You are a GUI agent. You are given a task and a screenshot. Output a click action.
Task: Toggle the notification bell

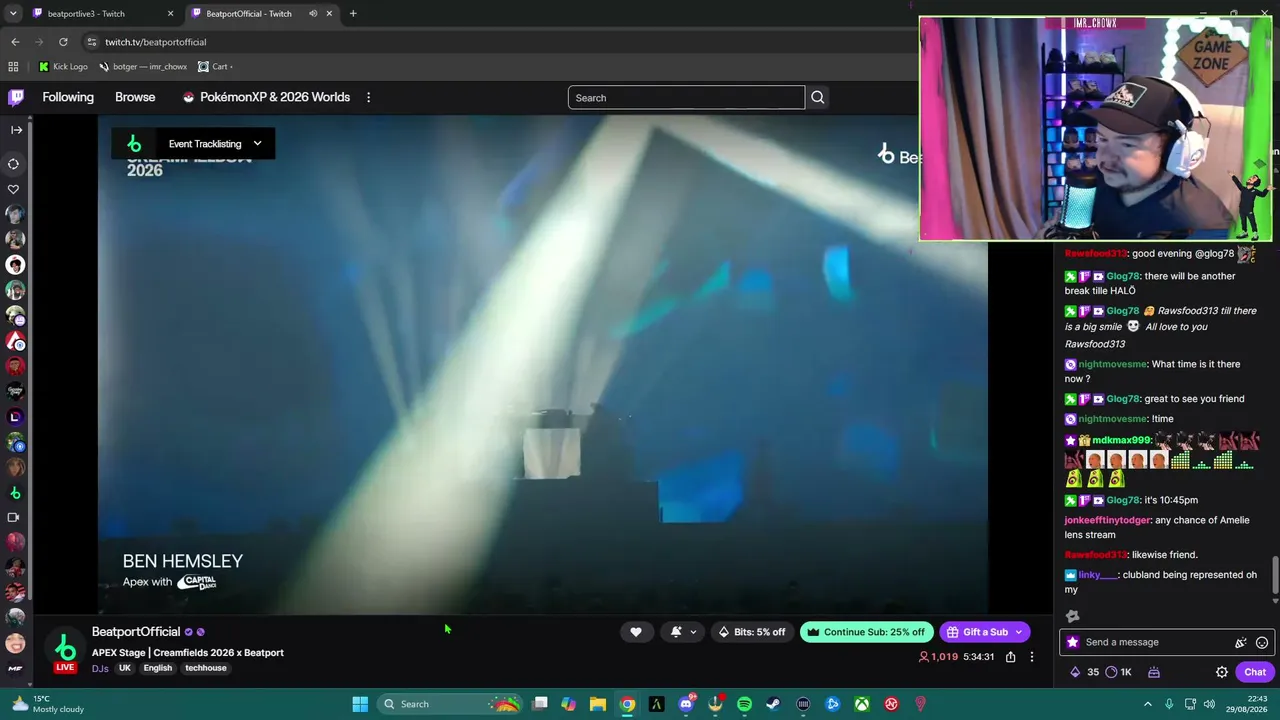tap(676, 632)
